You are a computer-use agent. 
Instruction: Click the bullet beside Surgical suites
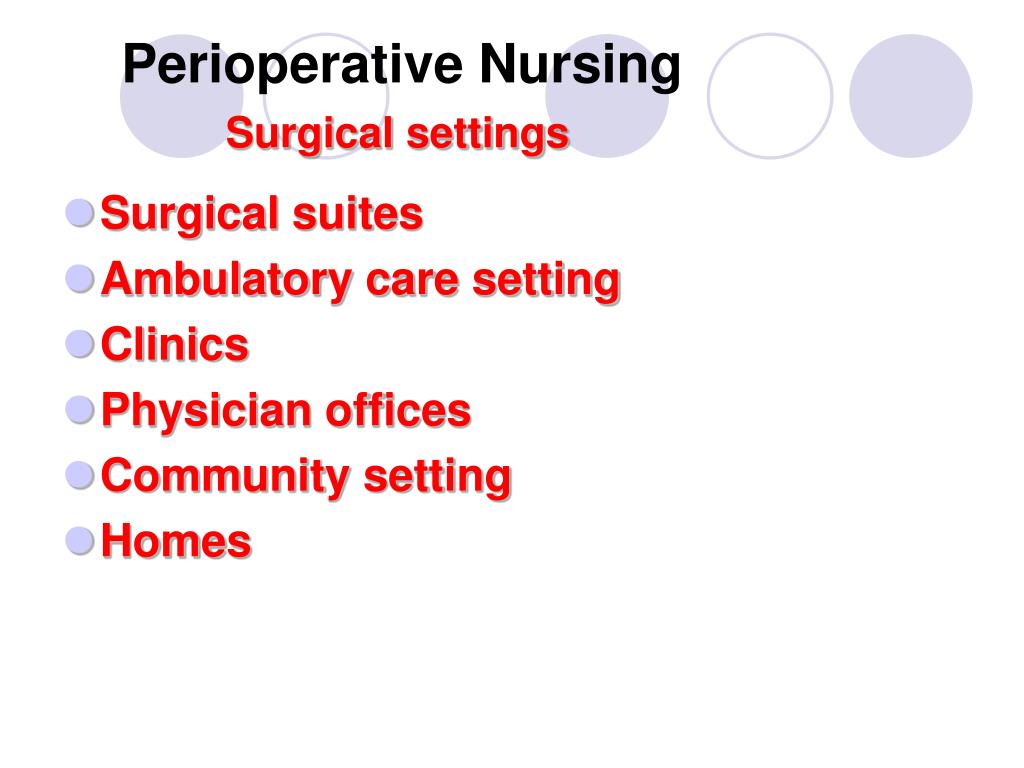point(80,214)
